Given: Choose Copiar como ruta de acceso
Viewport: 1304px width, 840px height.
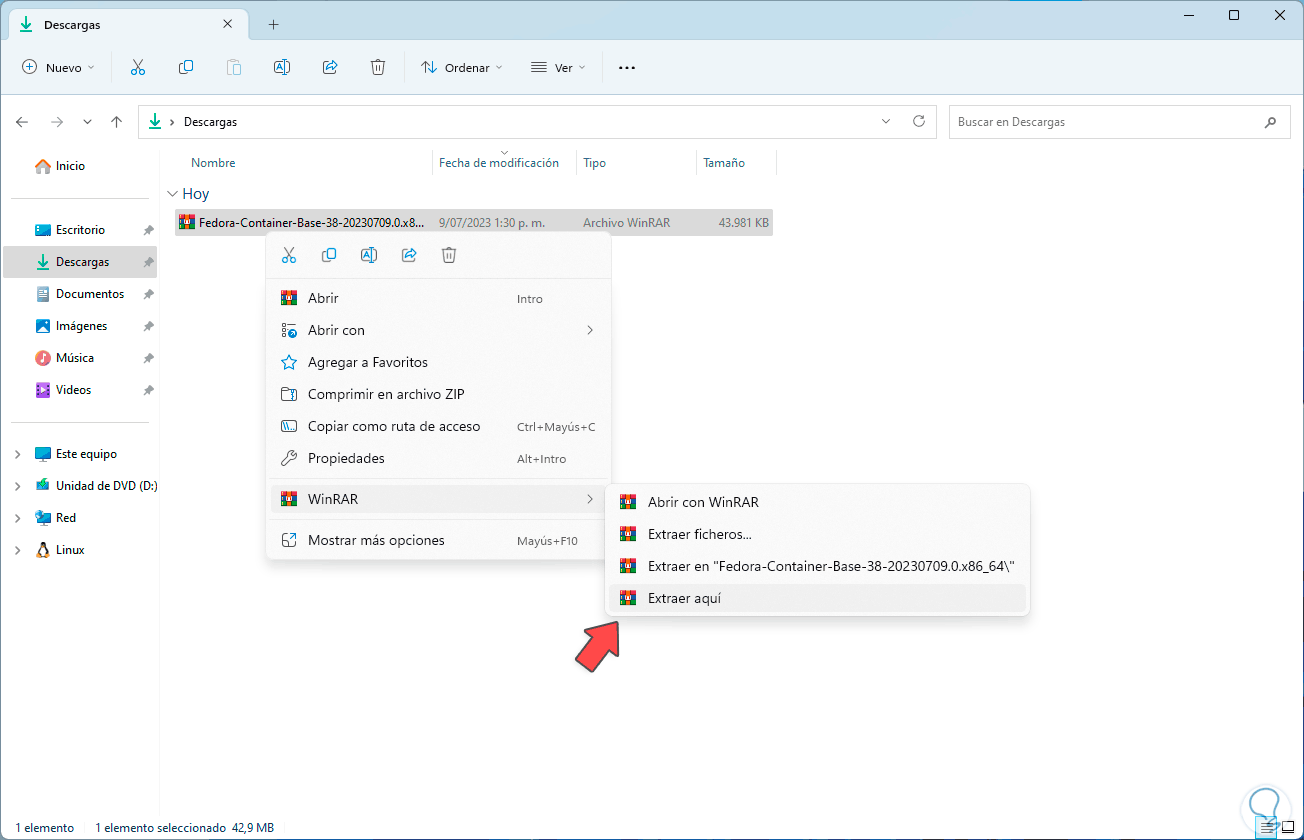Looking at the screenshot, I should point(438,426).
